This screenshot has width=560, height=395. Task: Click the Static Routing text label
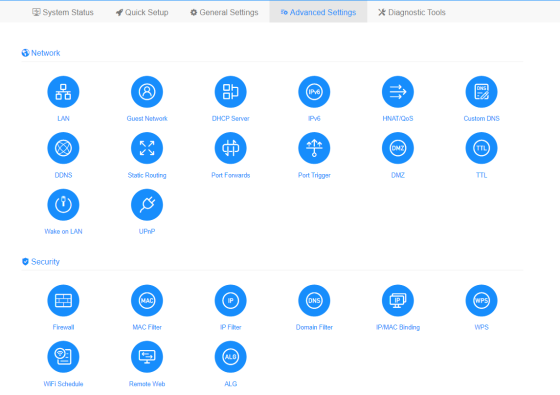tap(147, 175)
